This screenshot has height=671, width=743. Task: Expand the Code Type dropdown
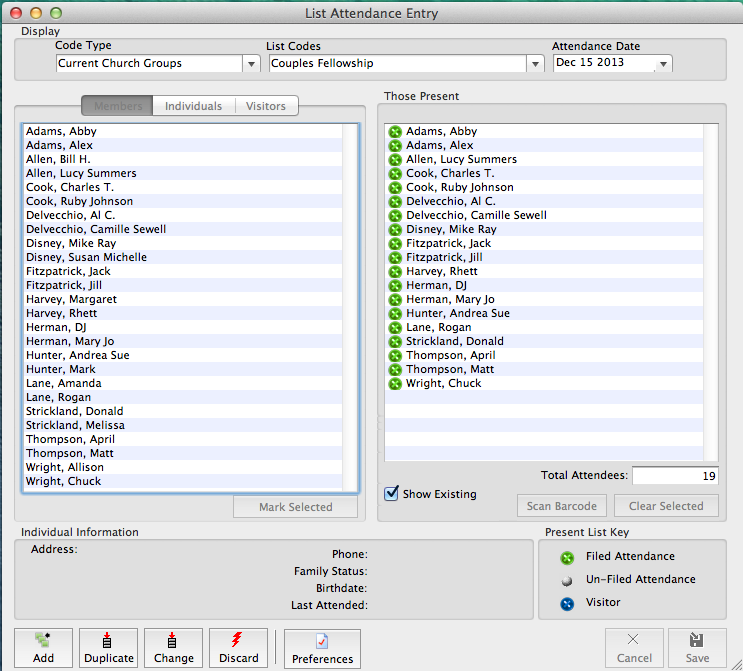[250, 64]
